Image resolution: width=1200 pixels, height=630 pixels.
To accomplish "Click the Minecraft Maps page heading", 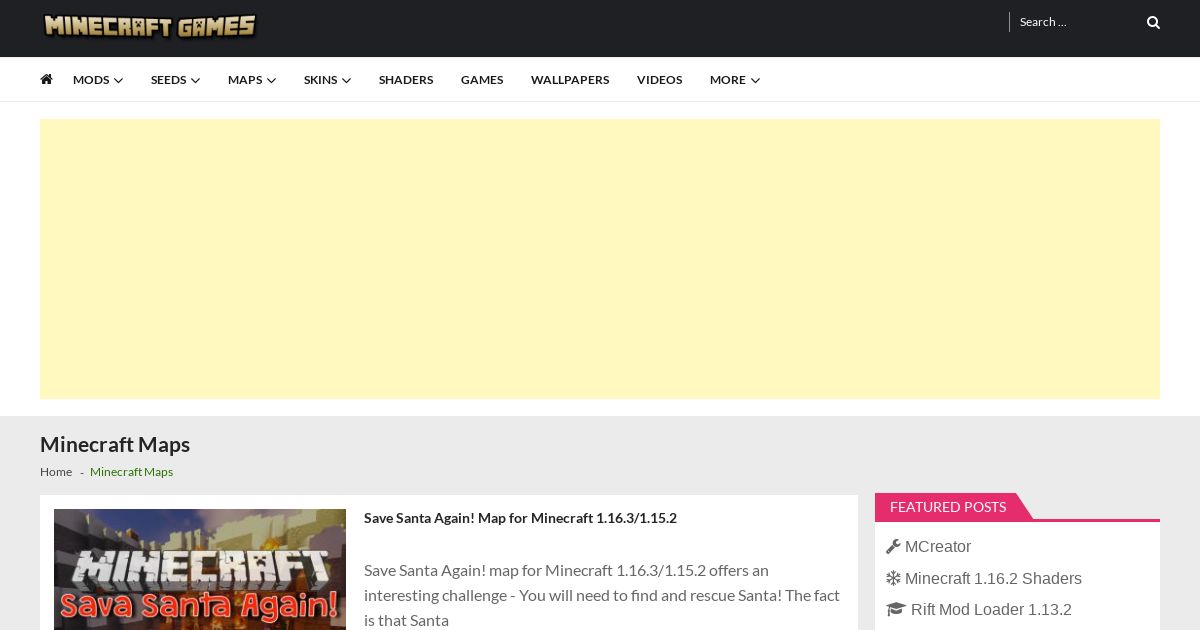I will point(115,445).
